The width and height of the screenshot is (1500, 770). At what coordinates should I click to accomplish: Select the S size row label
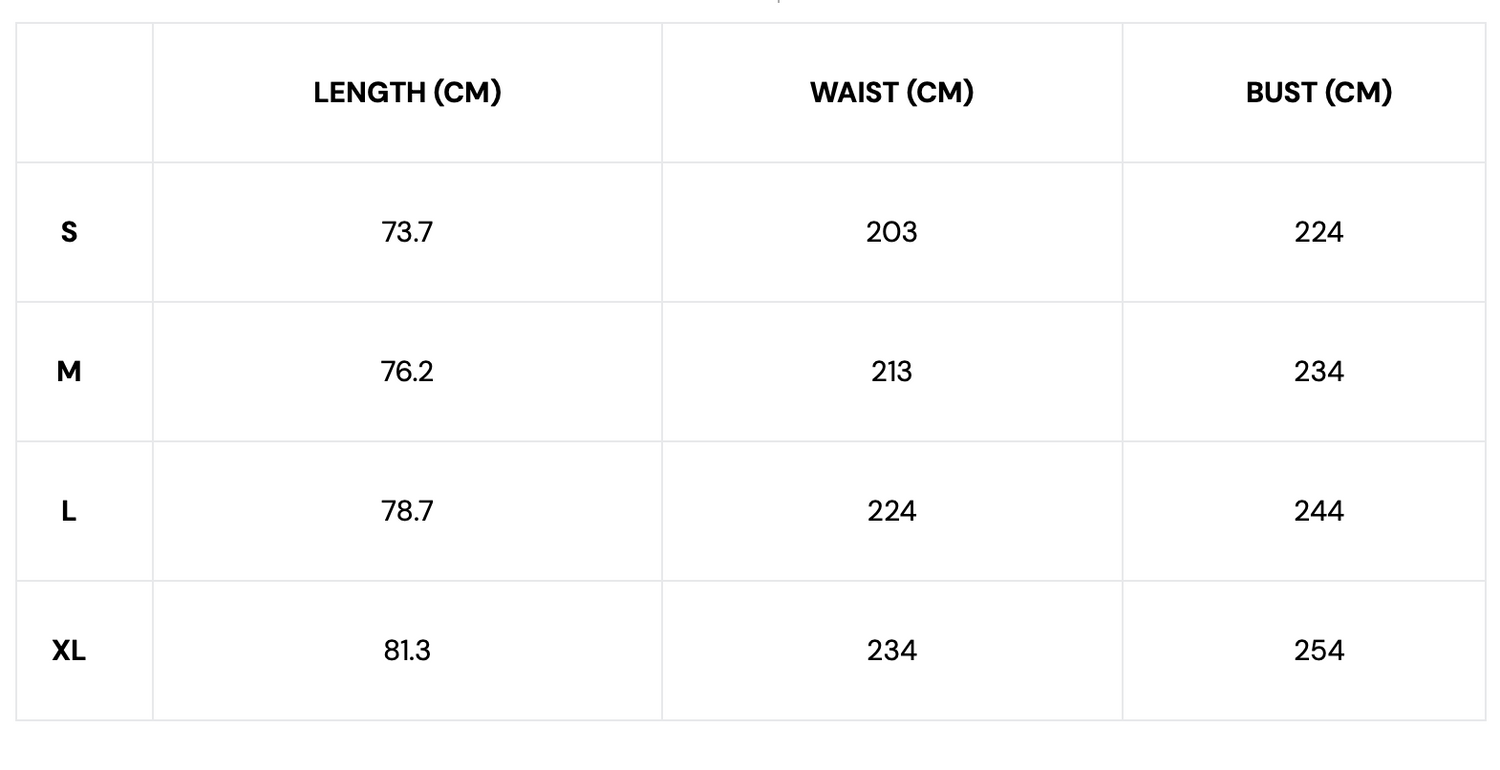pos(69,232)
